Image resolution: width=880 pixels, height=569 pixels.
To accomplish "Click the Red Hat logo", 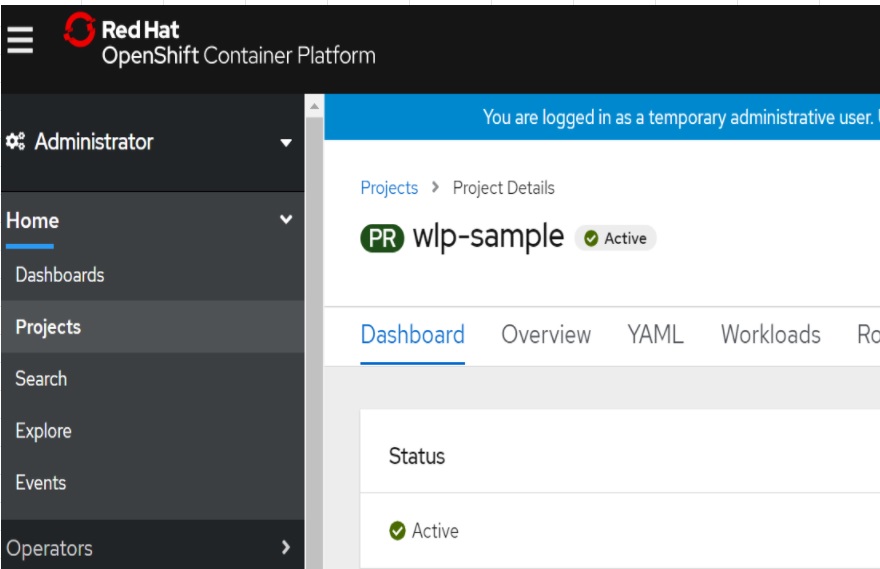I will 80,31.
